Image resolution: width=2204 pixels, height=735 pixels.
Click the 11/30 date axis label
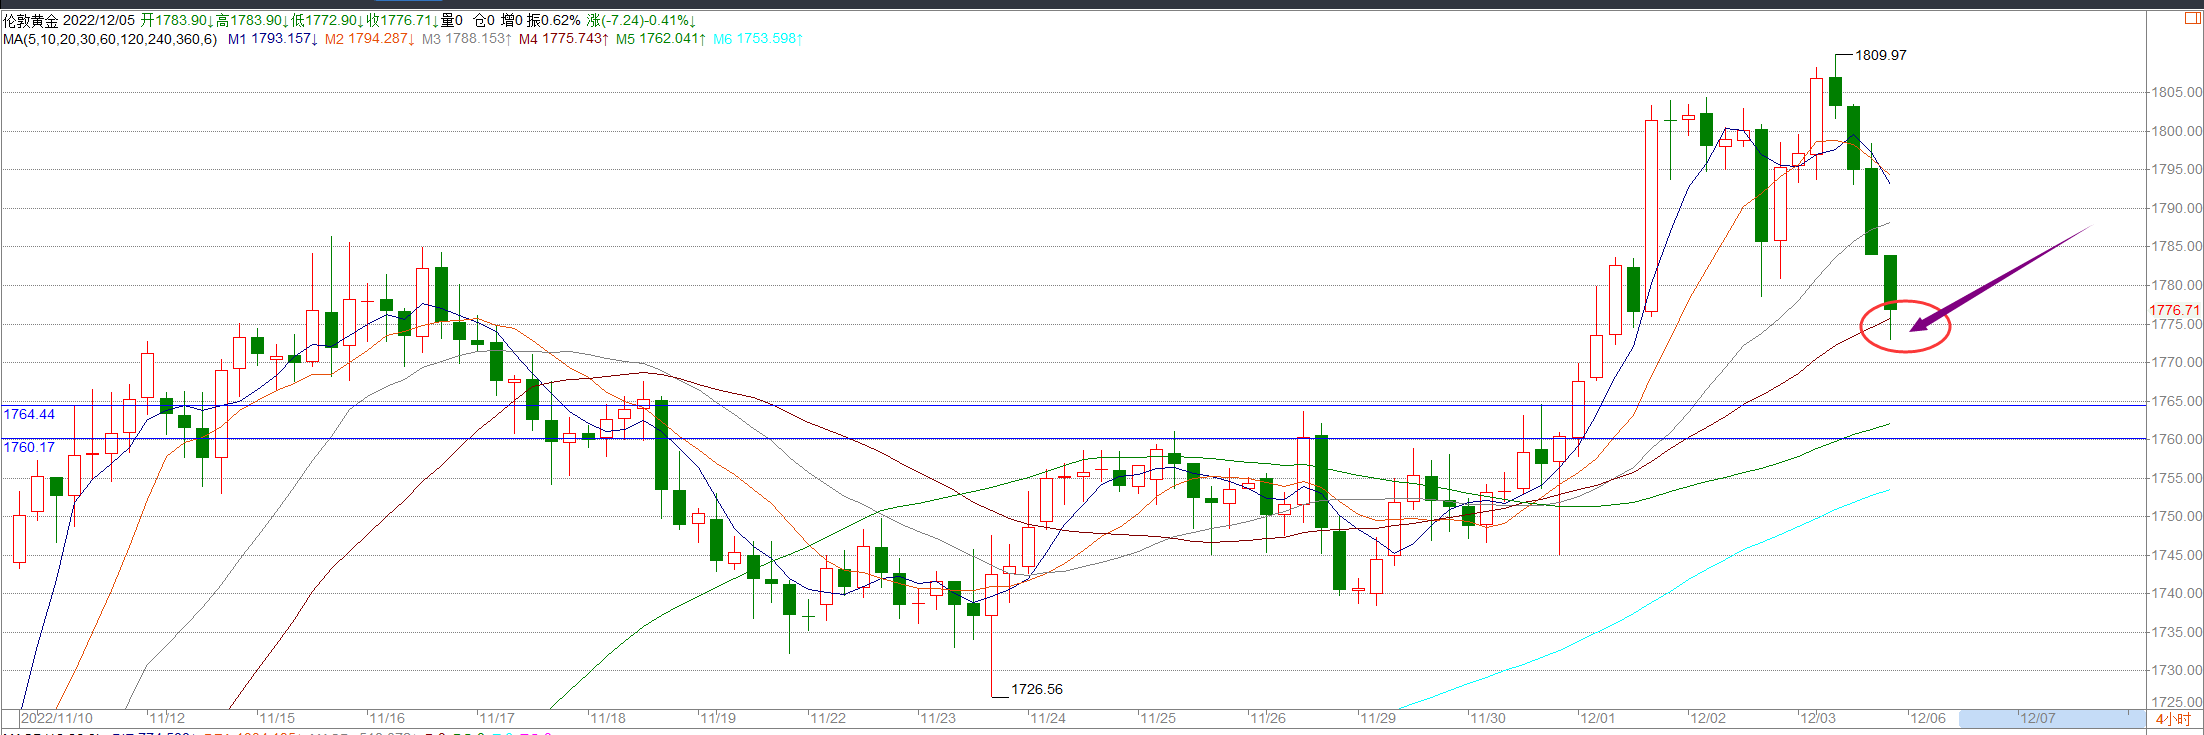(1488, 718)
